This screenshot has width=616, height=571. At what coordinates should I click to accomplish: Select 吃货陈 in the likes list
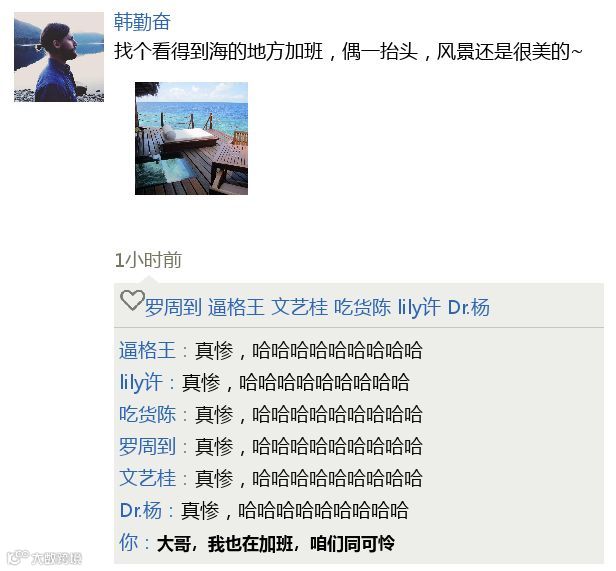pos(362,307)
